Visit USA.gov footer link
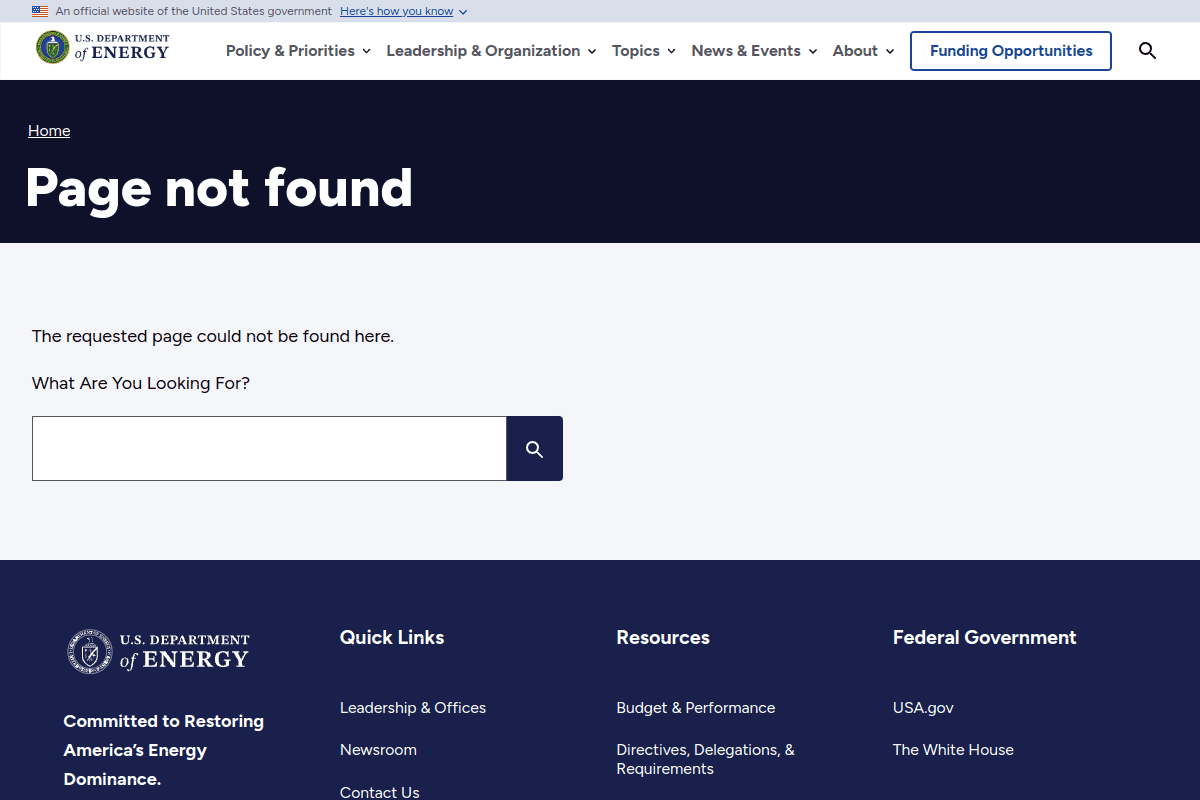The width and height of the screenshot is (1200, 800). click(923, 708)
